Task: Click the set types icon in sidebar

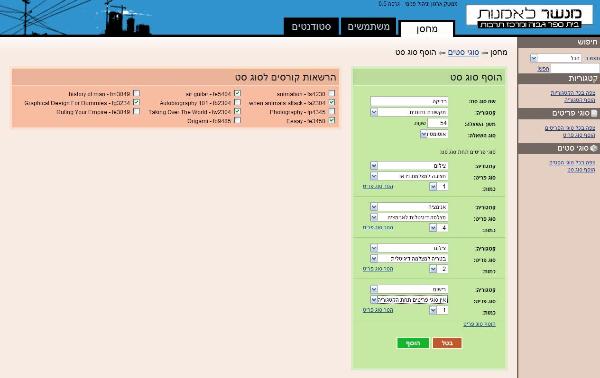Action: pyautogui.click(x=593, y=148)
